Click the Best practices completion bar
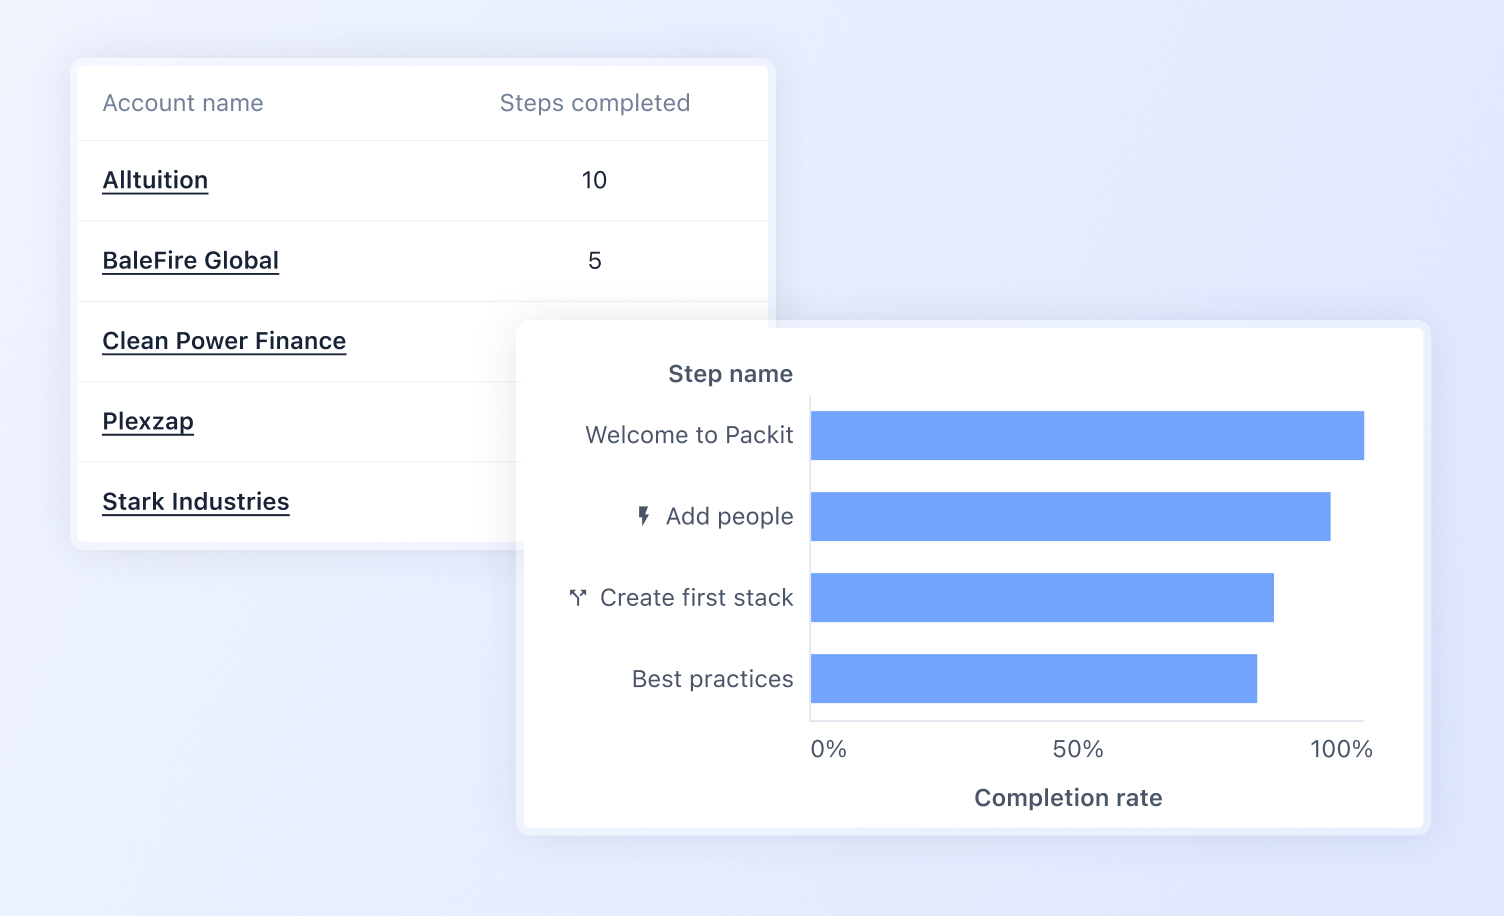This screenshot has width=1504, height=916. click(1033, 679)
